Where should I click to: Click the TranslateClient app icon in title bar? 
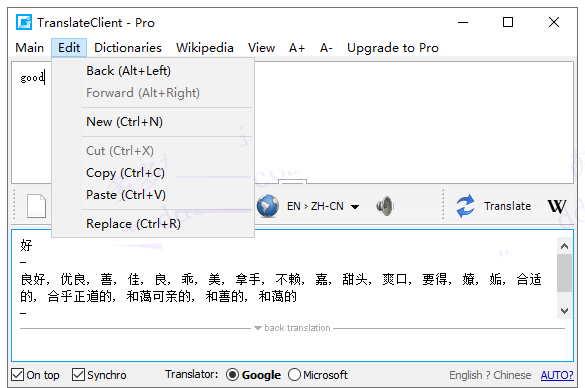coord(24,22)
